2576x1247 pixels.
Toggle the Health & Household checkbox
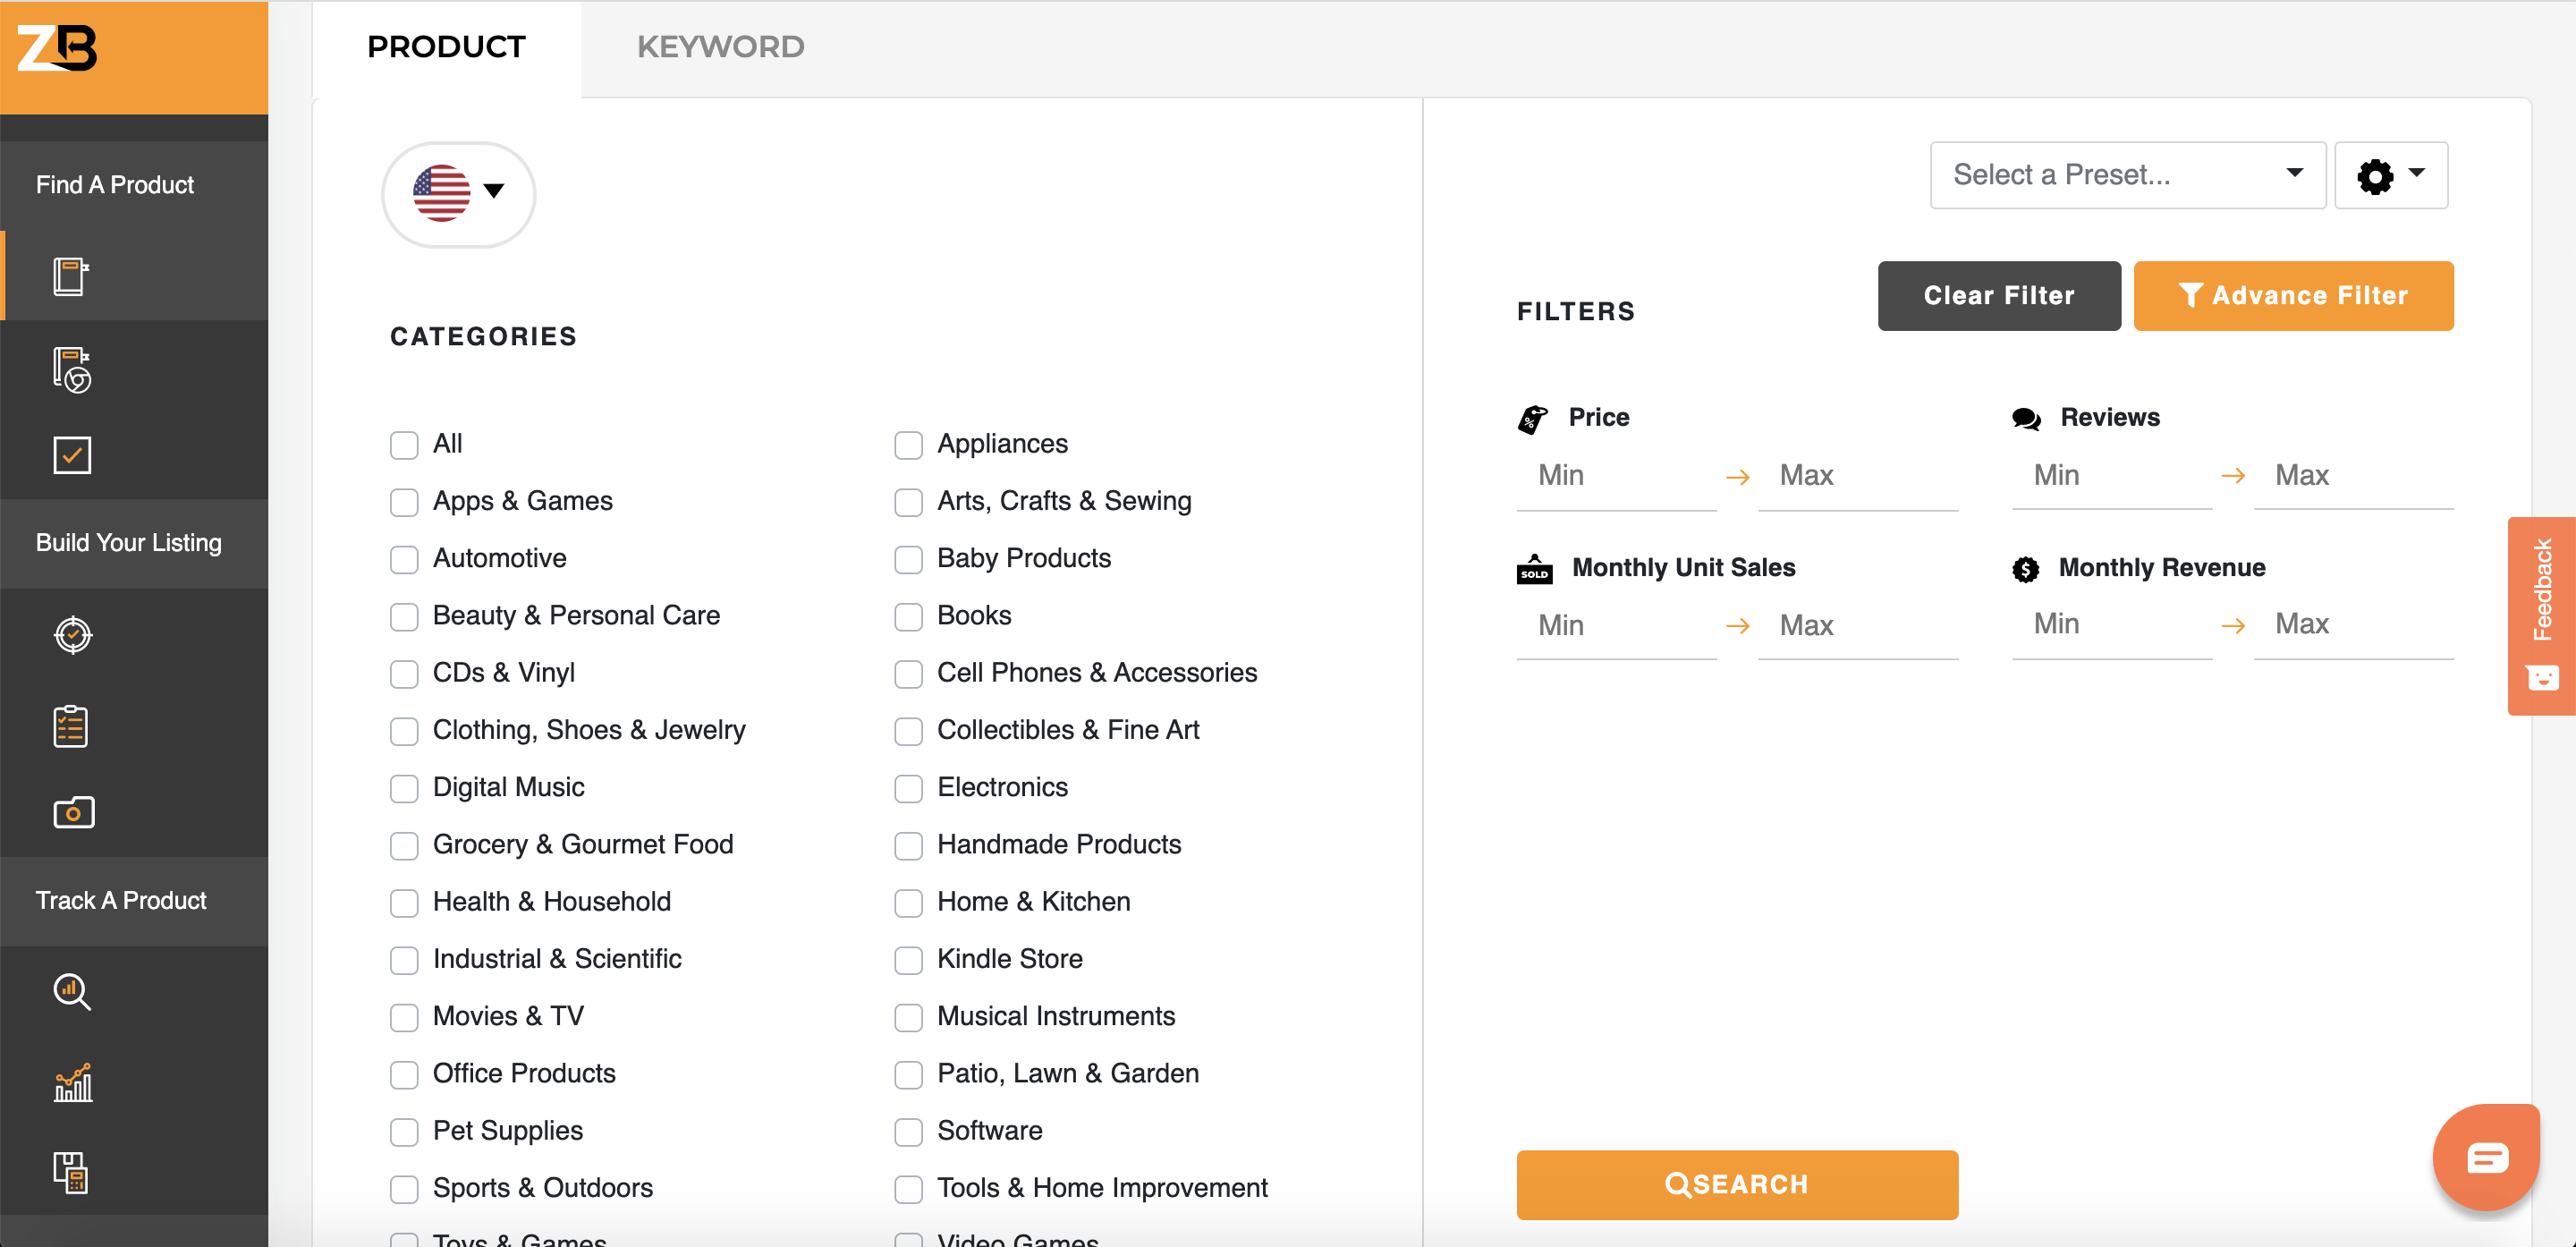click(406, 902)
